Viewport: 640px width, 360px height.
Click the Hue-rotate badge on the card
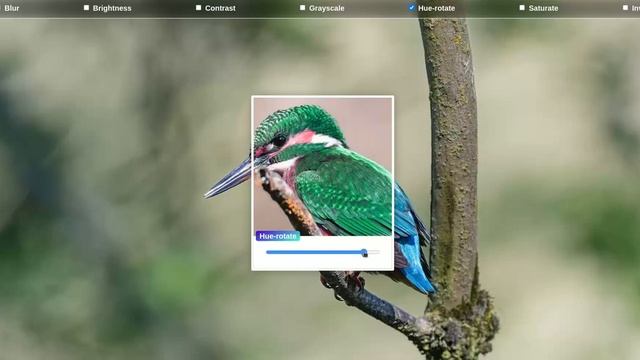(x=278, y=236)
